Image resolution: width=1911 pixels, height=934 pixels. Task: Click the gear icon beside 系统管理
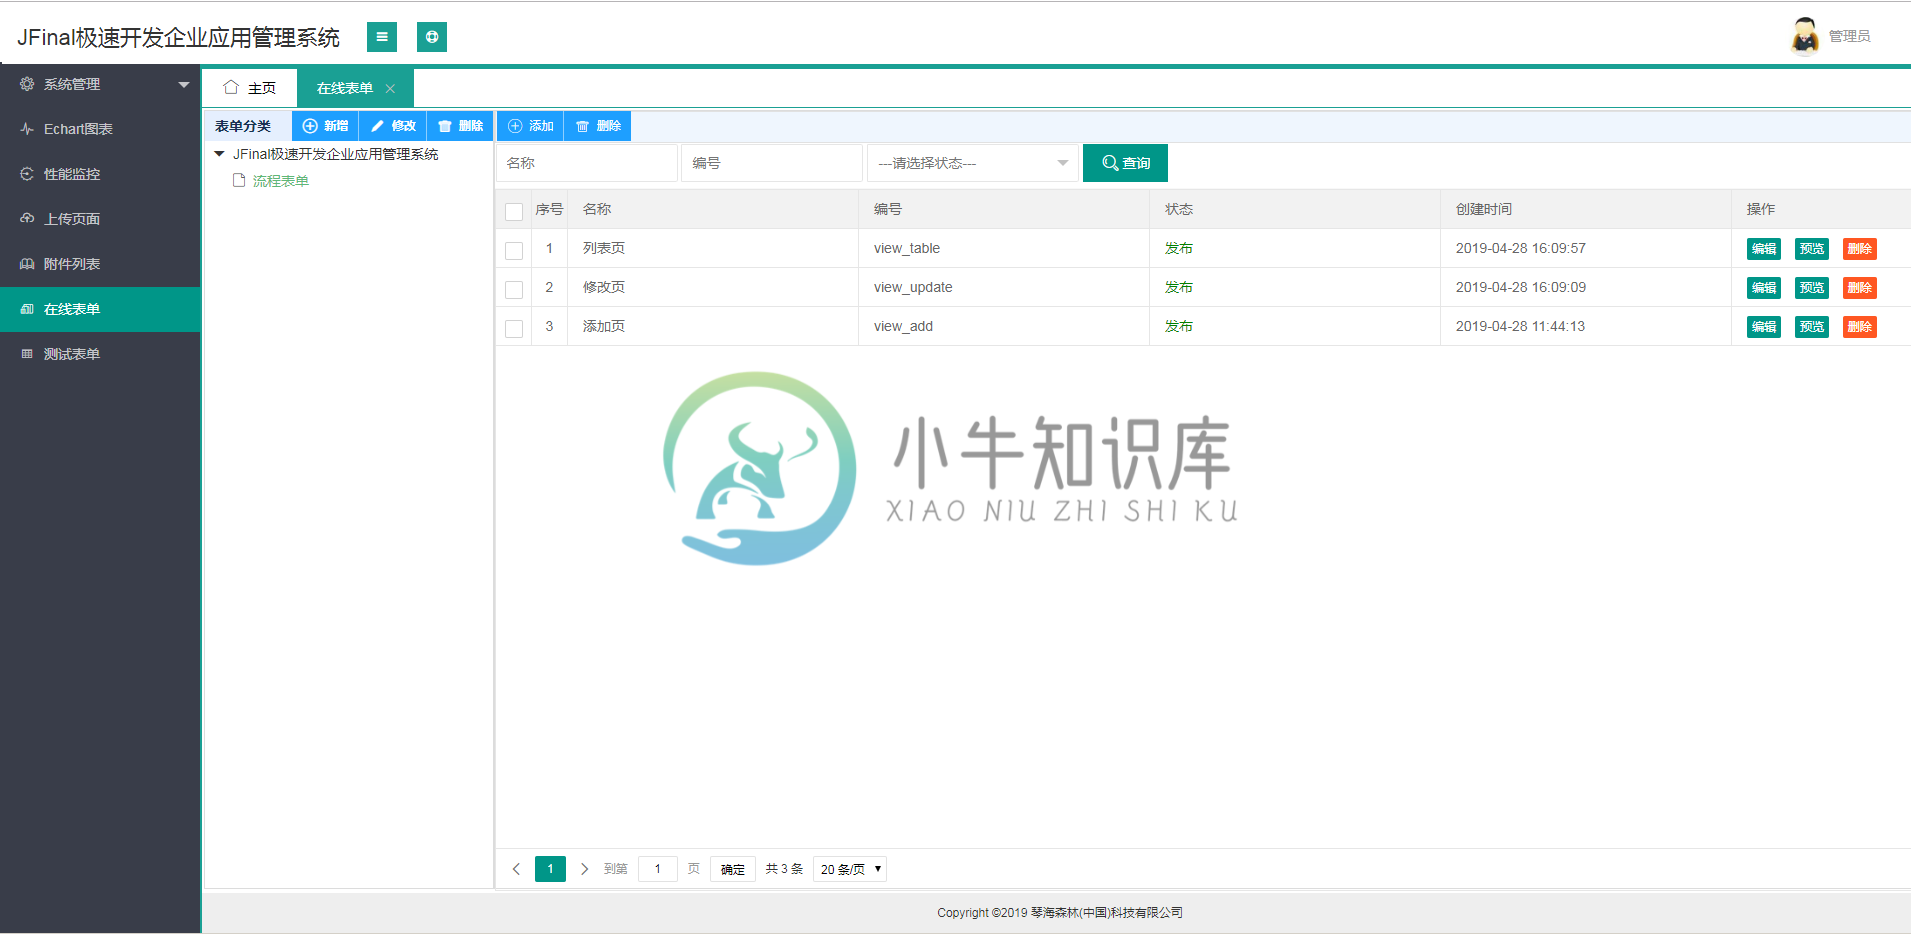tap(27, 84)
